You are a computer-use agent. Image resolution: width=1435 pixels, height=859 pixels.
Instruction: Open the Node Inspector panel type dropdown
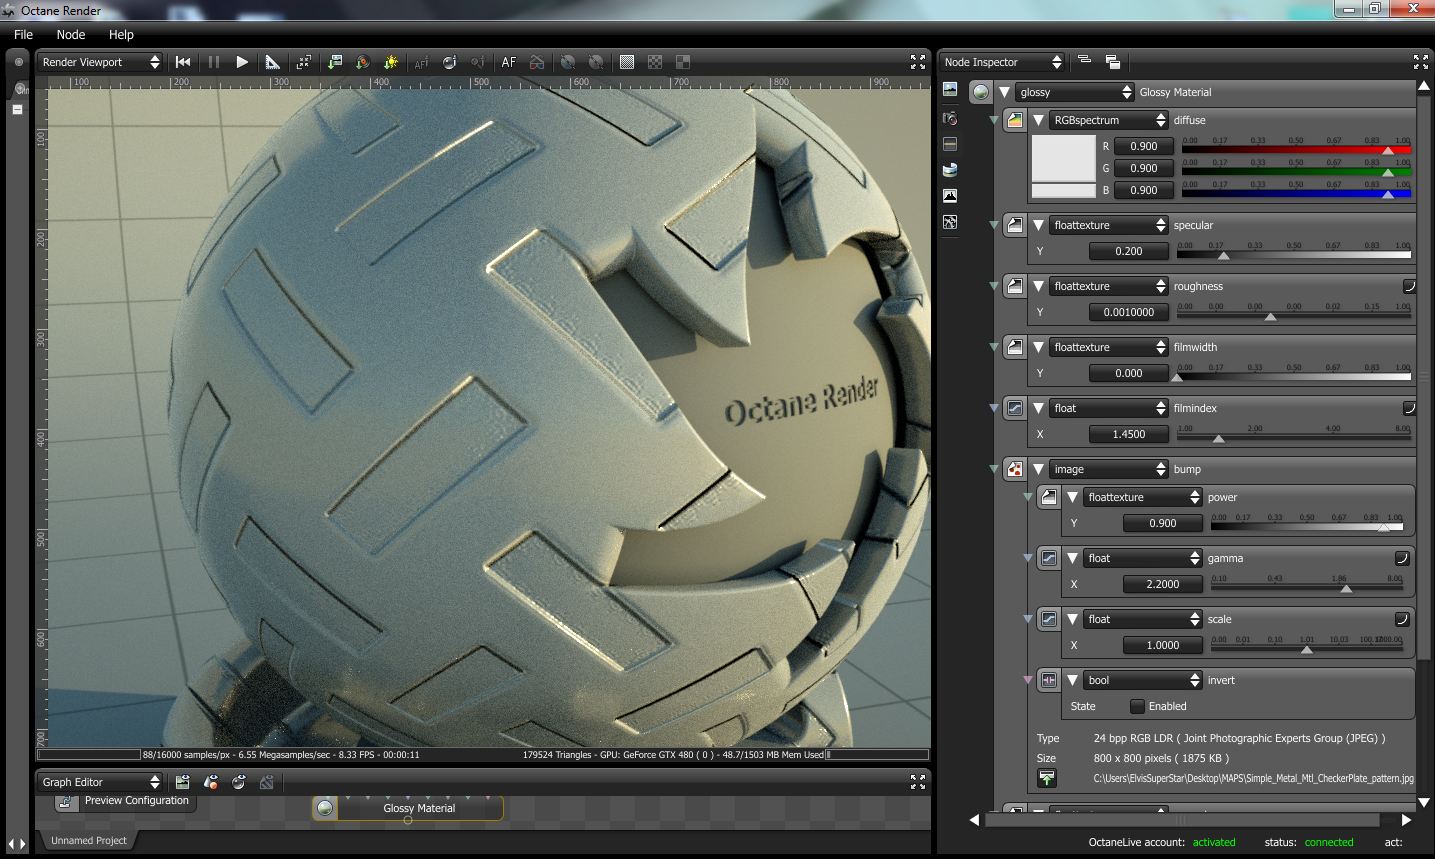tap(1003, 62)
